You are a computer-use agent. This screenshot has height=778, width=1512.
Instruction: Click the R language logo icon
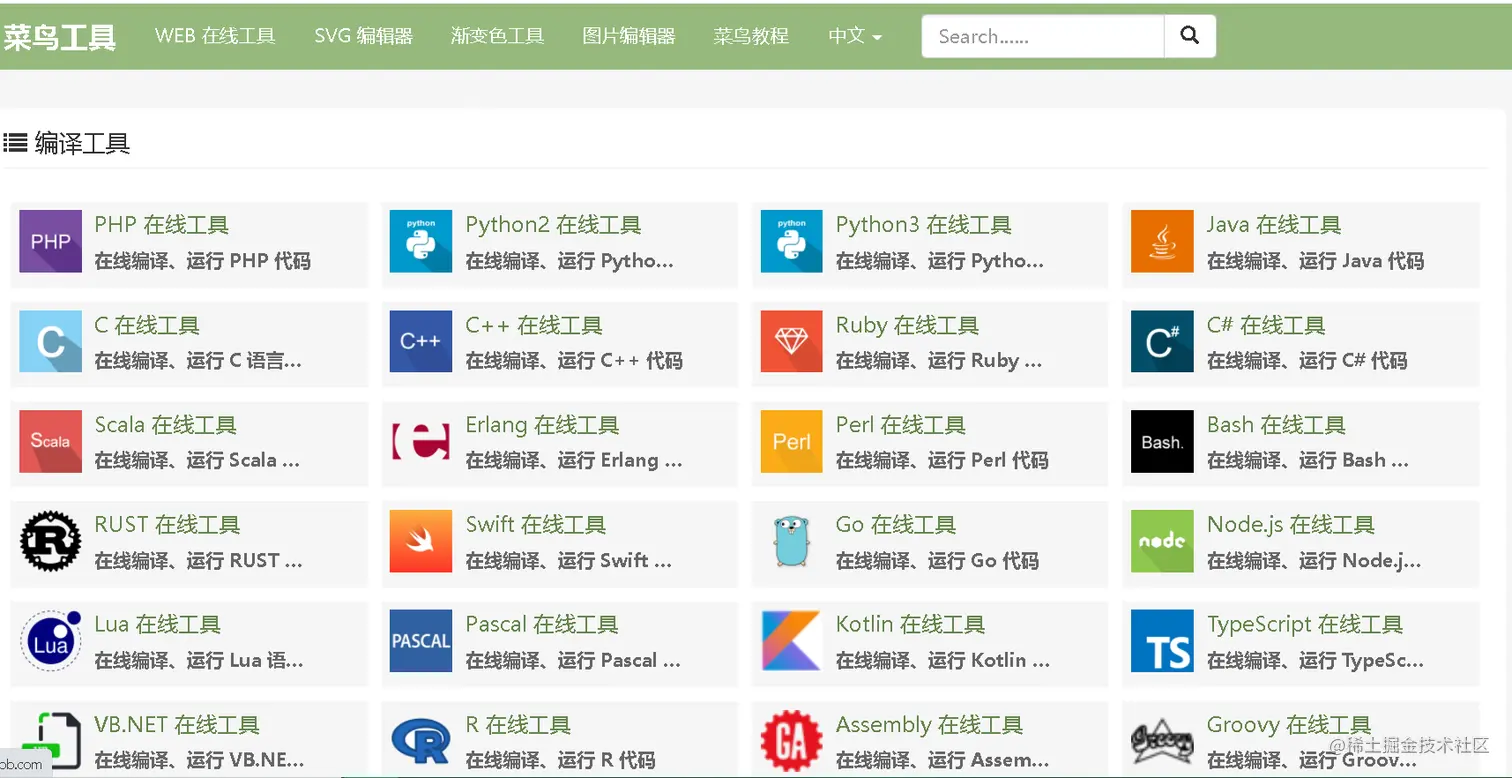tap(421, 741)
